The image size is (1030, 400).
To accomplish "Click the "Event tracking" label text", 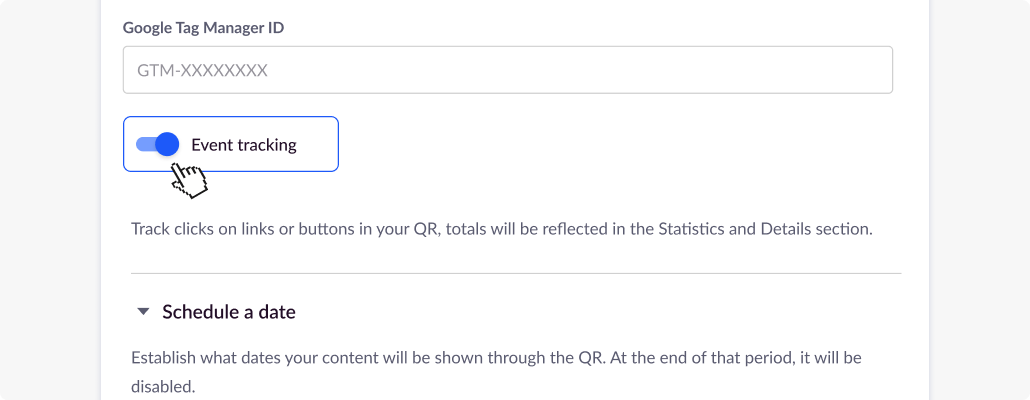I will click(x=244, y=145).
